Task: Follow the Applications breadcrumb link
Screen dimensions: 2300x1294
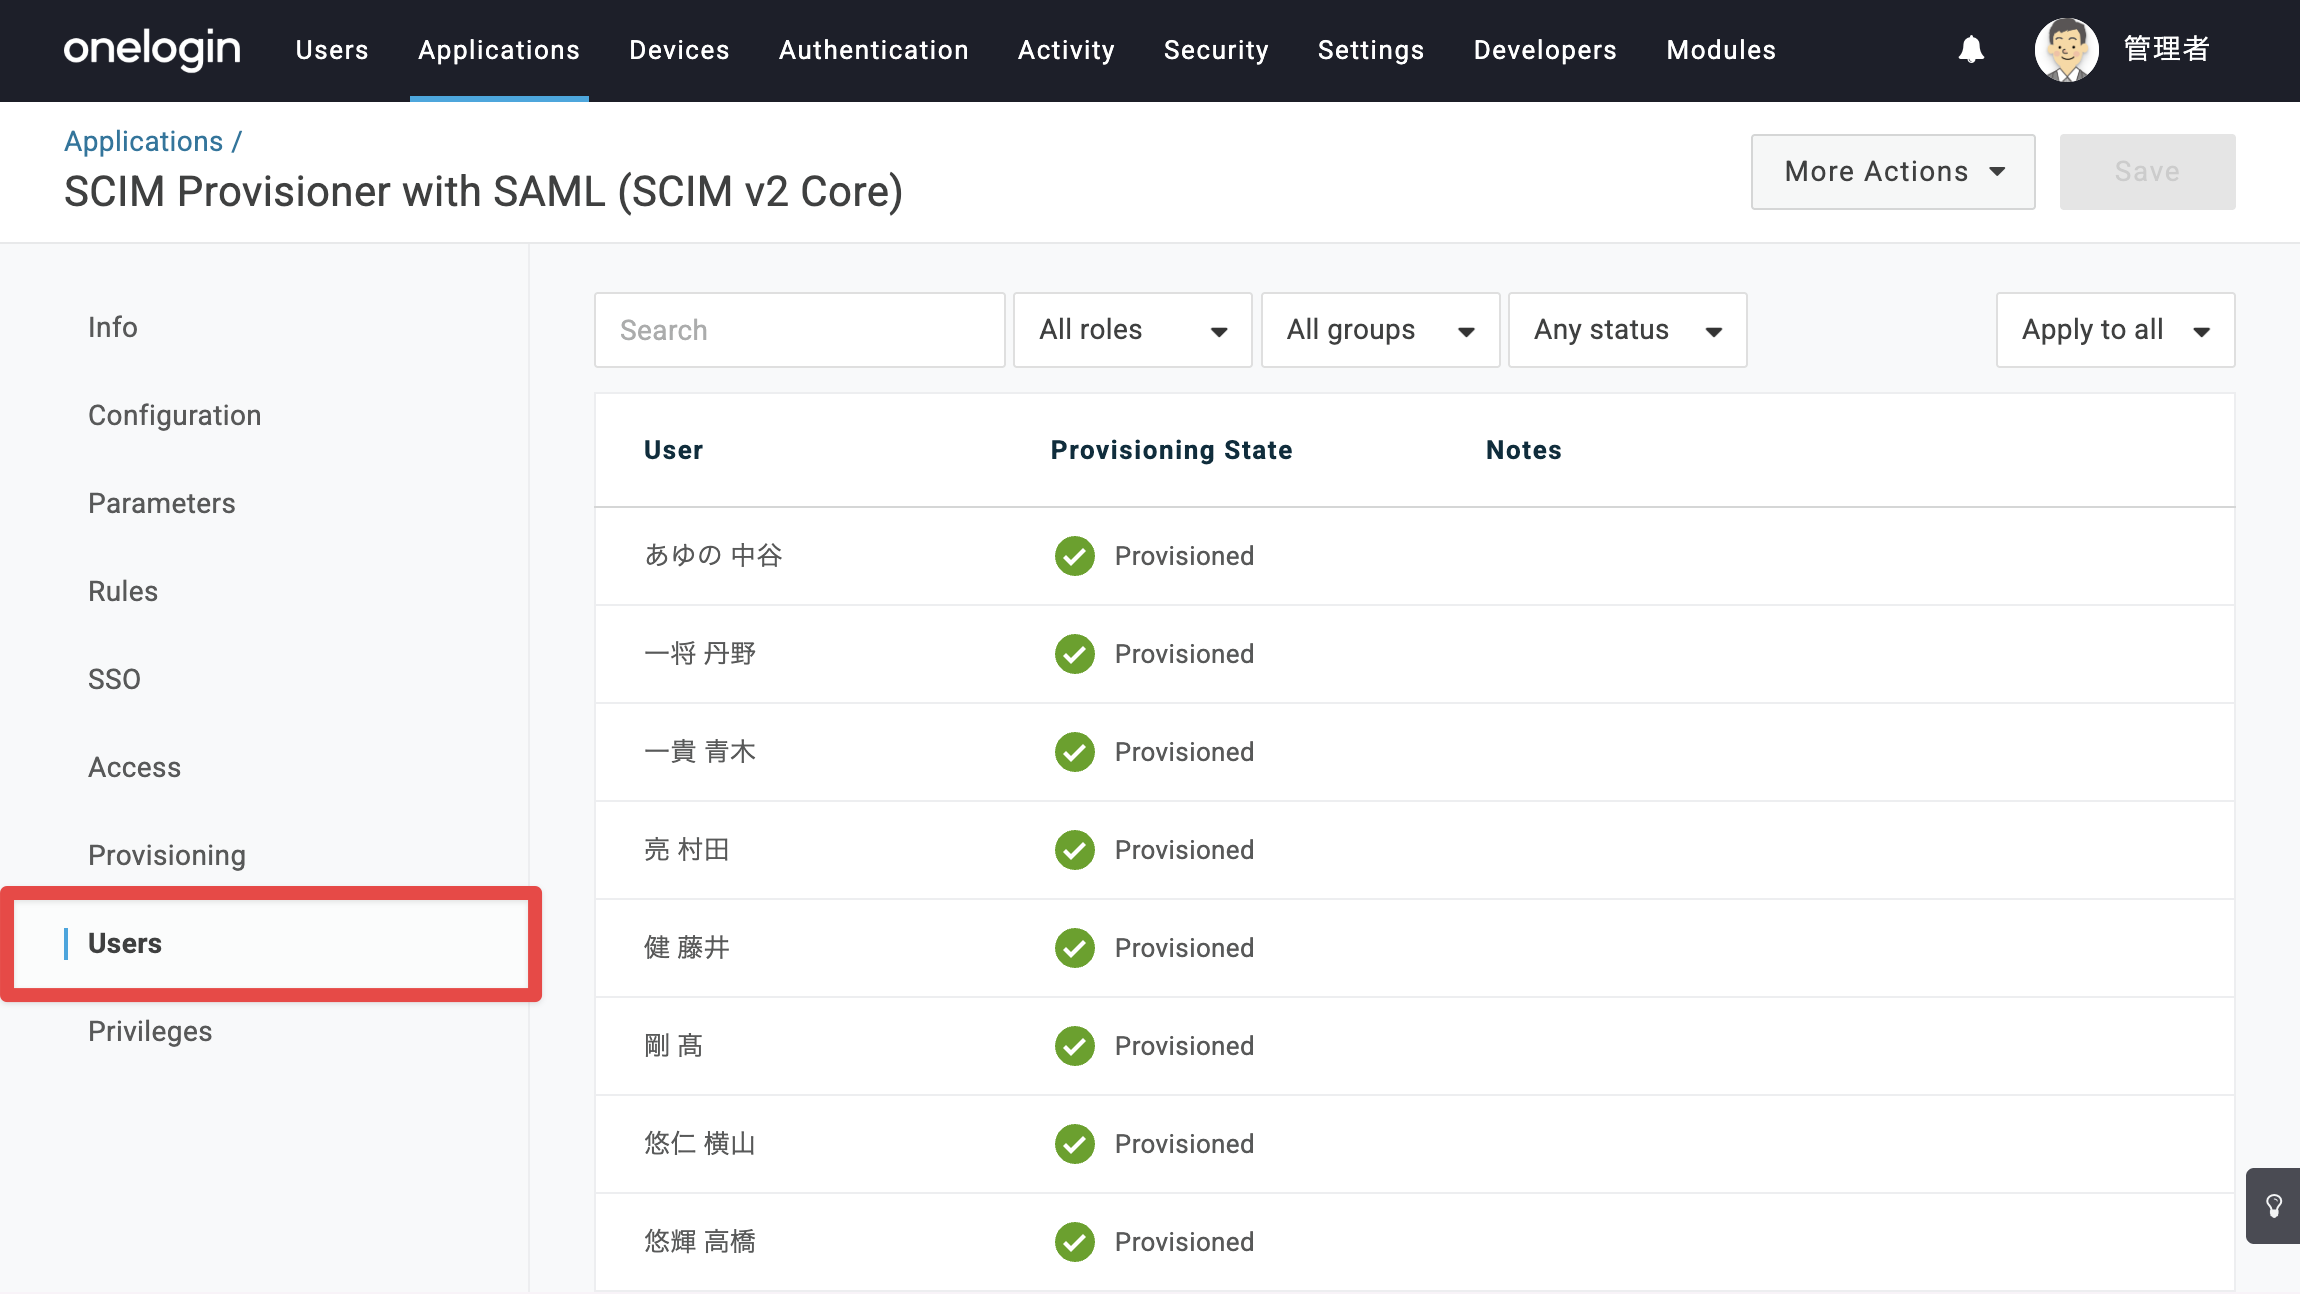Action: tap(144, 142)
